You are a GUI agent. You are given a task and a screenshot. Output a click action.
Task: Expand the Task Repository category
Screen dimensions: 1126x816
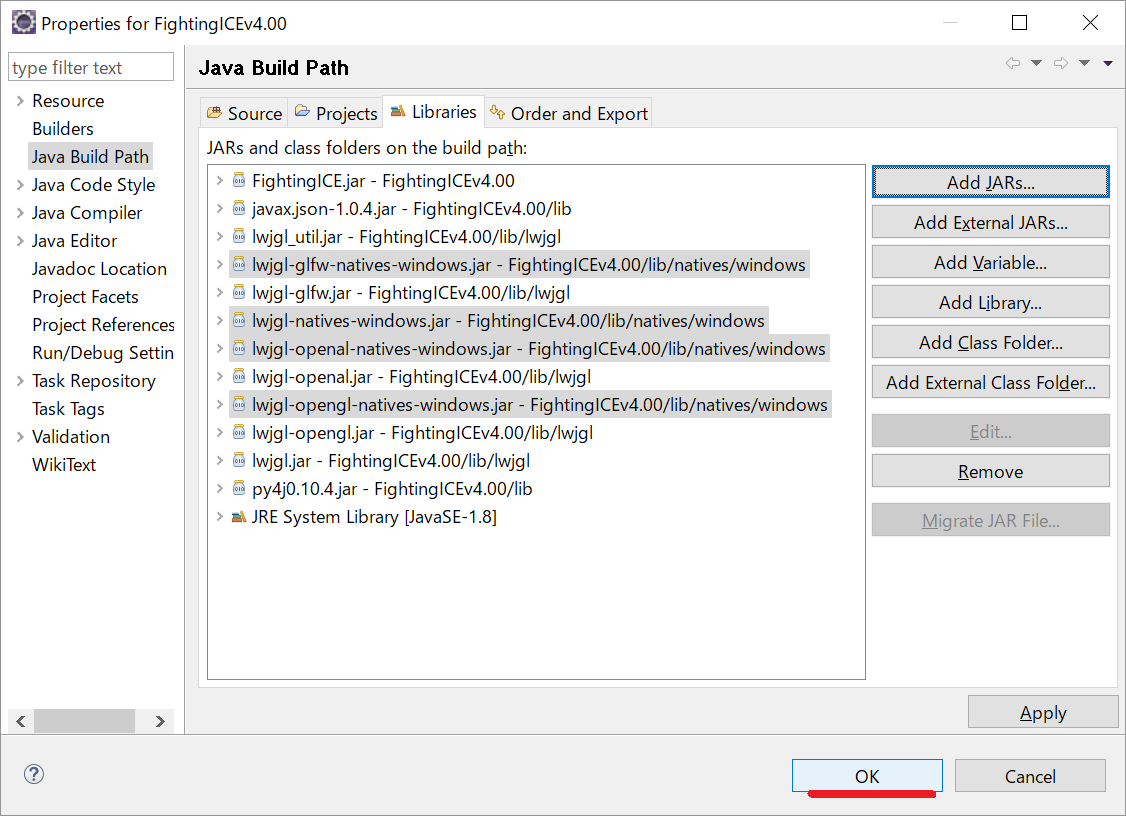click(x=19, y=381)
